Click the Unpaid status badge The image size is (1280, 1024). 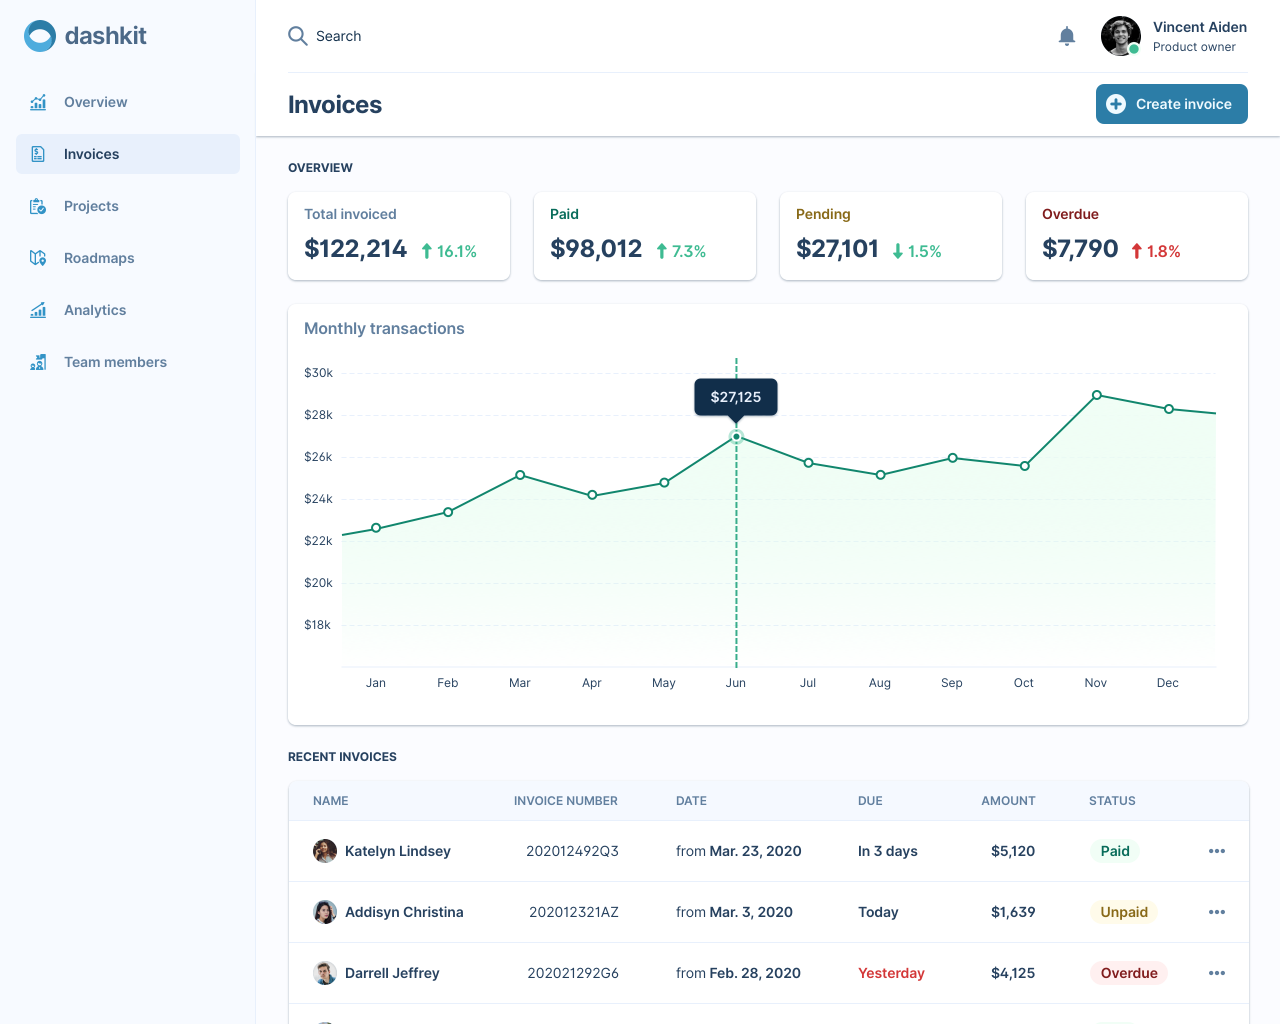coord(1124,912)
